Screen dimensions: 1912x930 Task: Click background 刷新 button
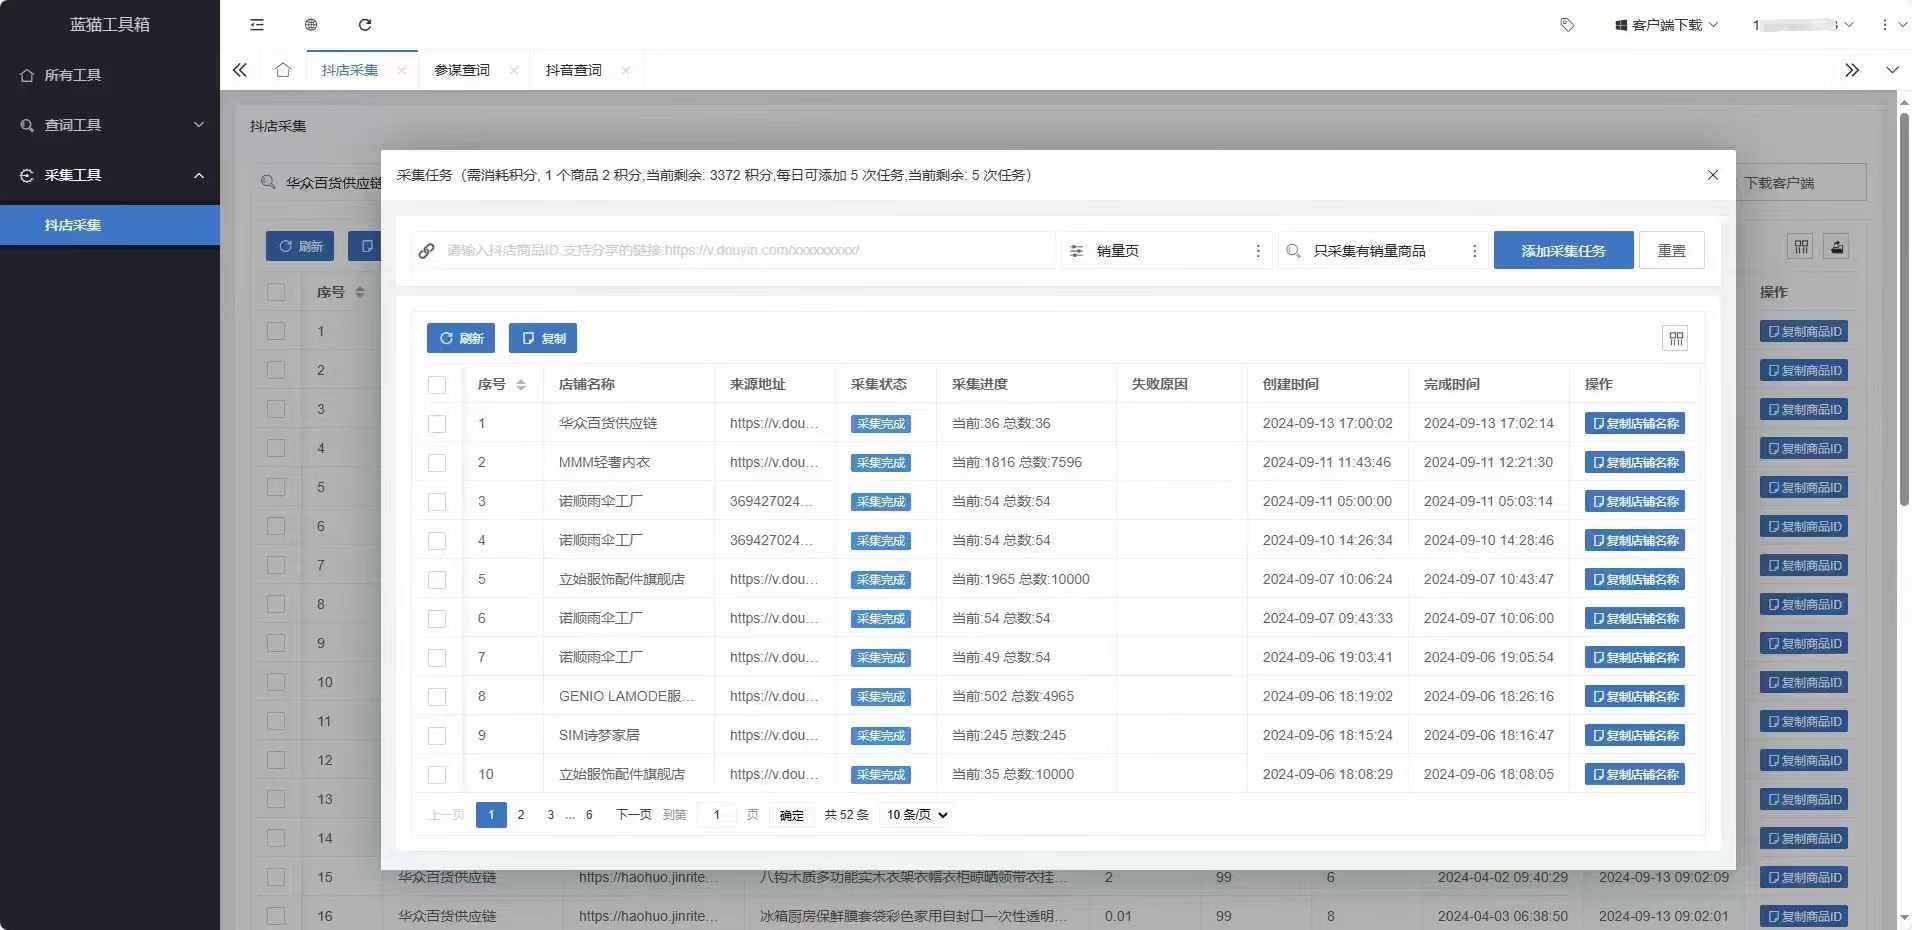[x=300, y=246]
